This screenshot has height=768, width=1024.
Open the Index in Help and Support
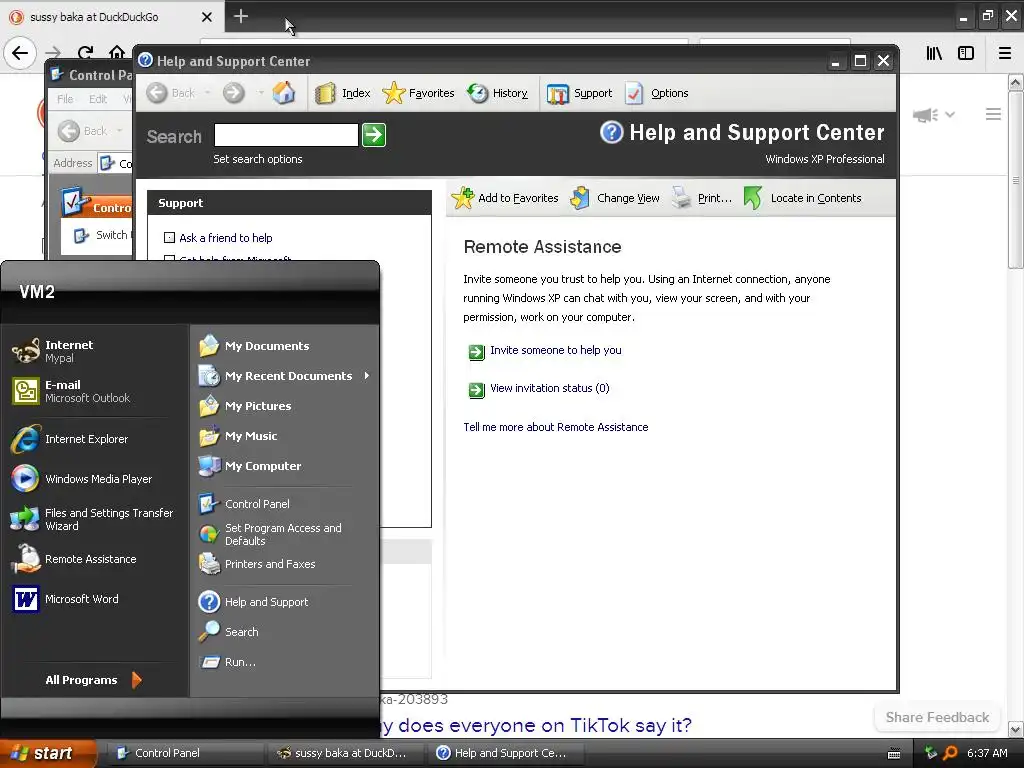click(343, 93)
